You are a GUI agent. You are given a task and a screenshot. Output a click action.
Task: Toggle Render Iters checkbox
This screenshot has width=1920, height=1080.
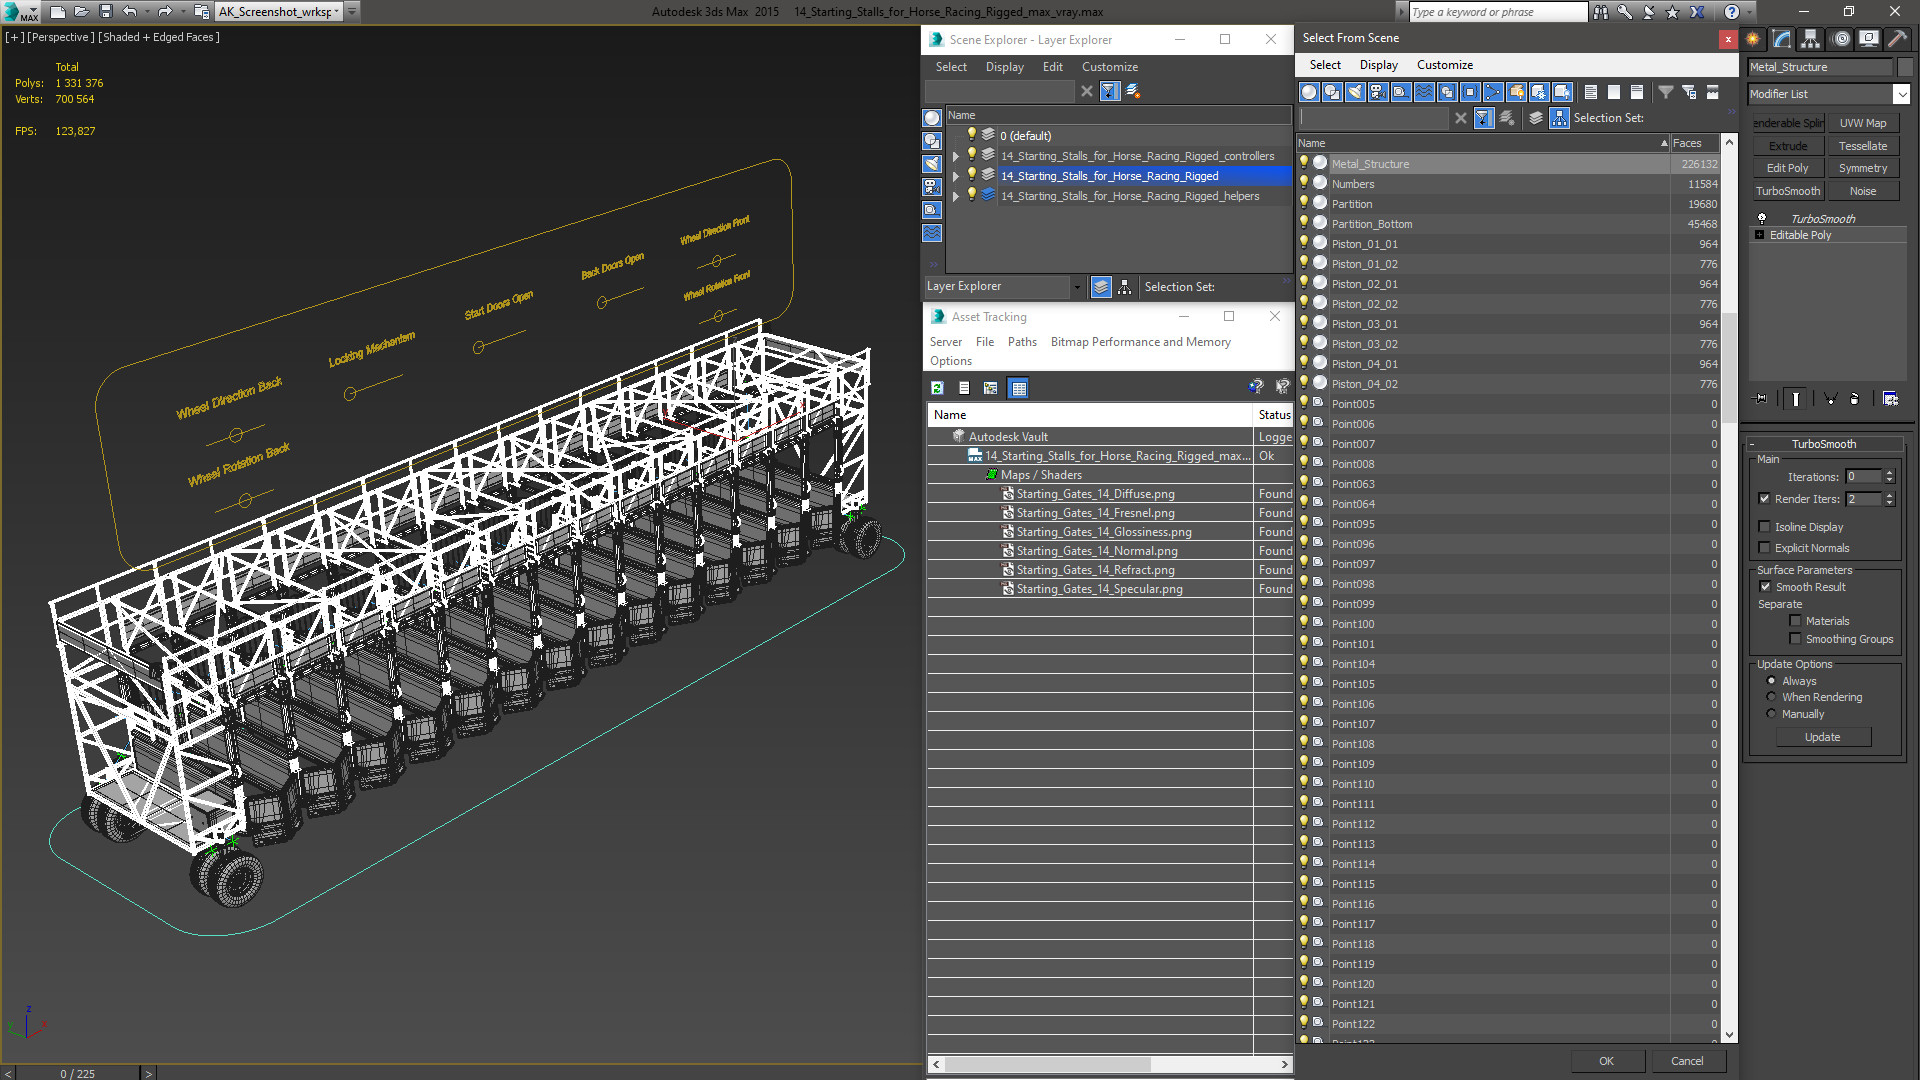point(1765,499)
